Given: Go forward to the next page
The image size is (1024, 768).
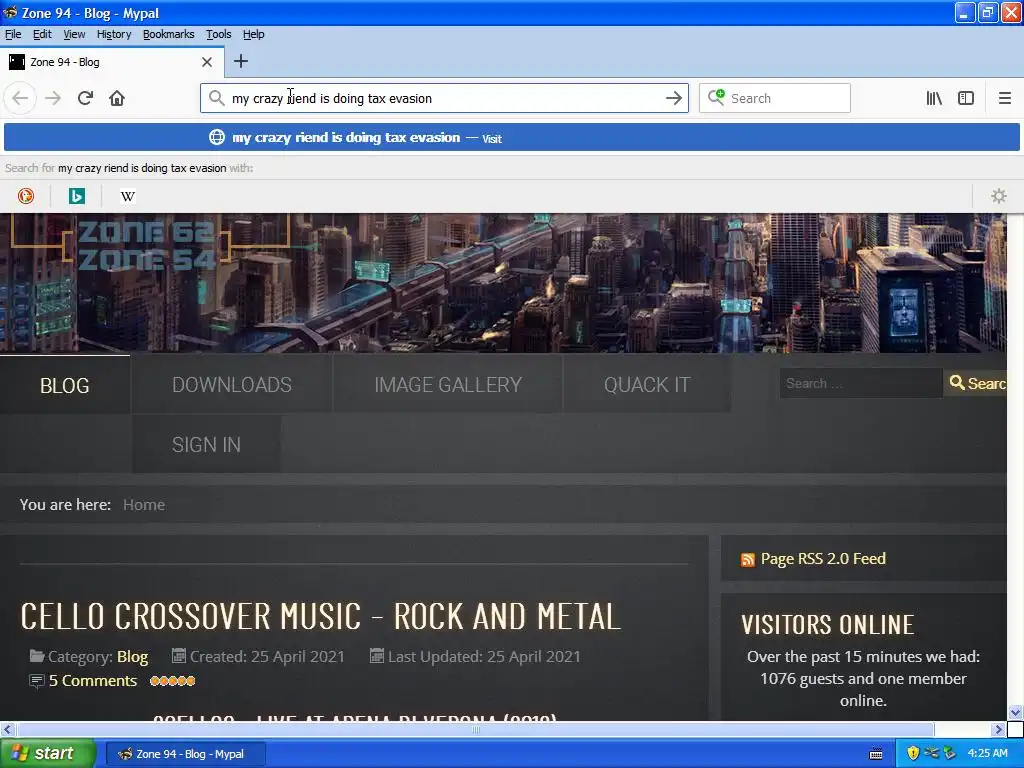Looking at the screenshot, I should tap(54, 99).
